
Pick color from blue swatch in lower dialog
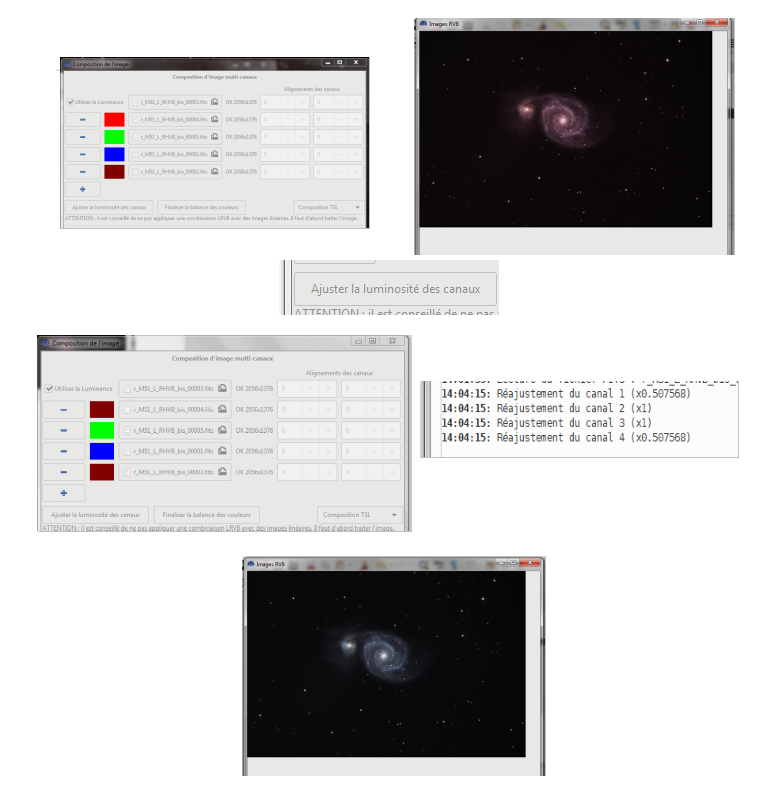coord(102,452)
